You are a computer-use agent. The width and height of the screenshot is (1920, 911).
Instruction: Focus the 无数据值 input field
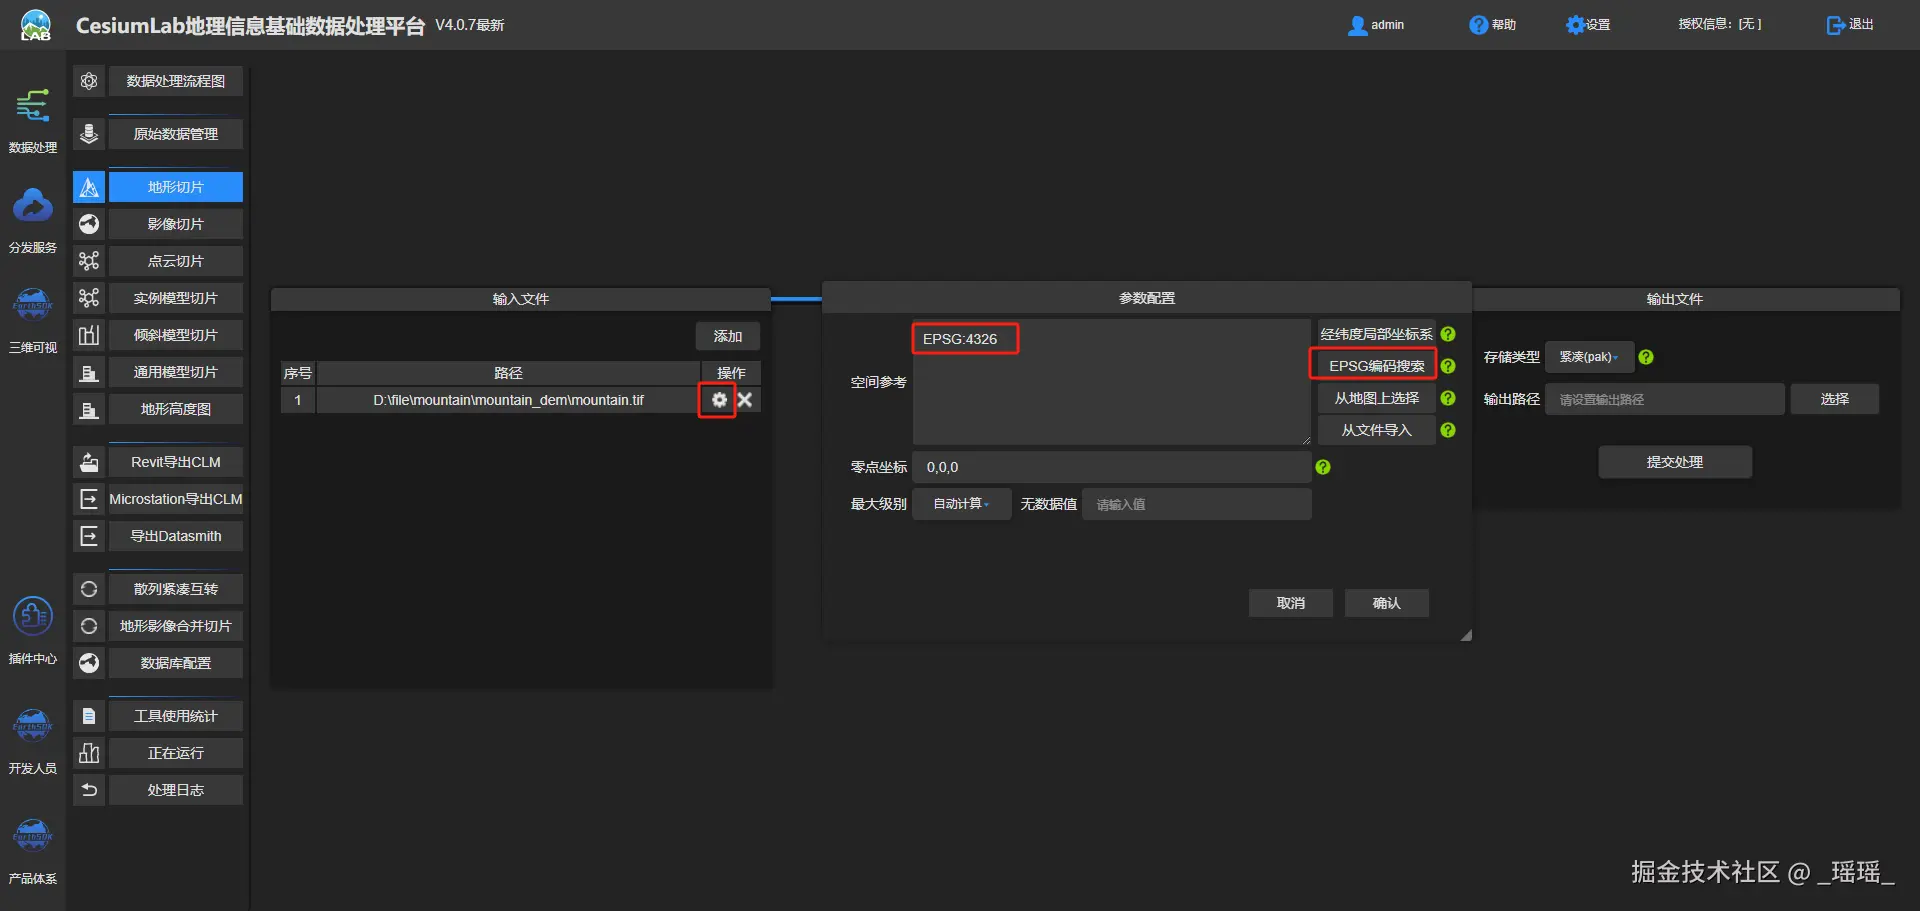tap(1196, 504)
